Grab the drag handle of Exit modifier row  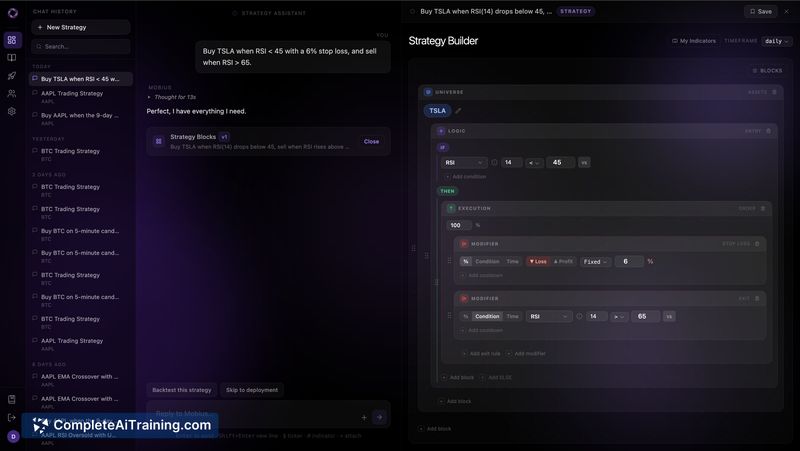coord(449,316)
